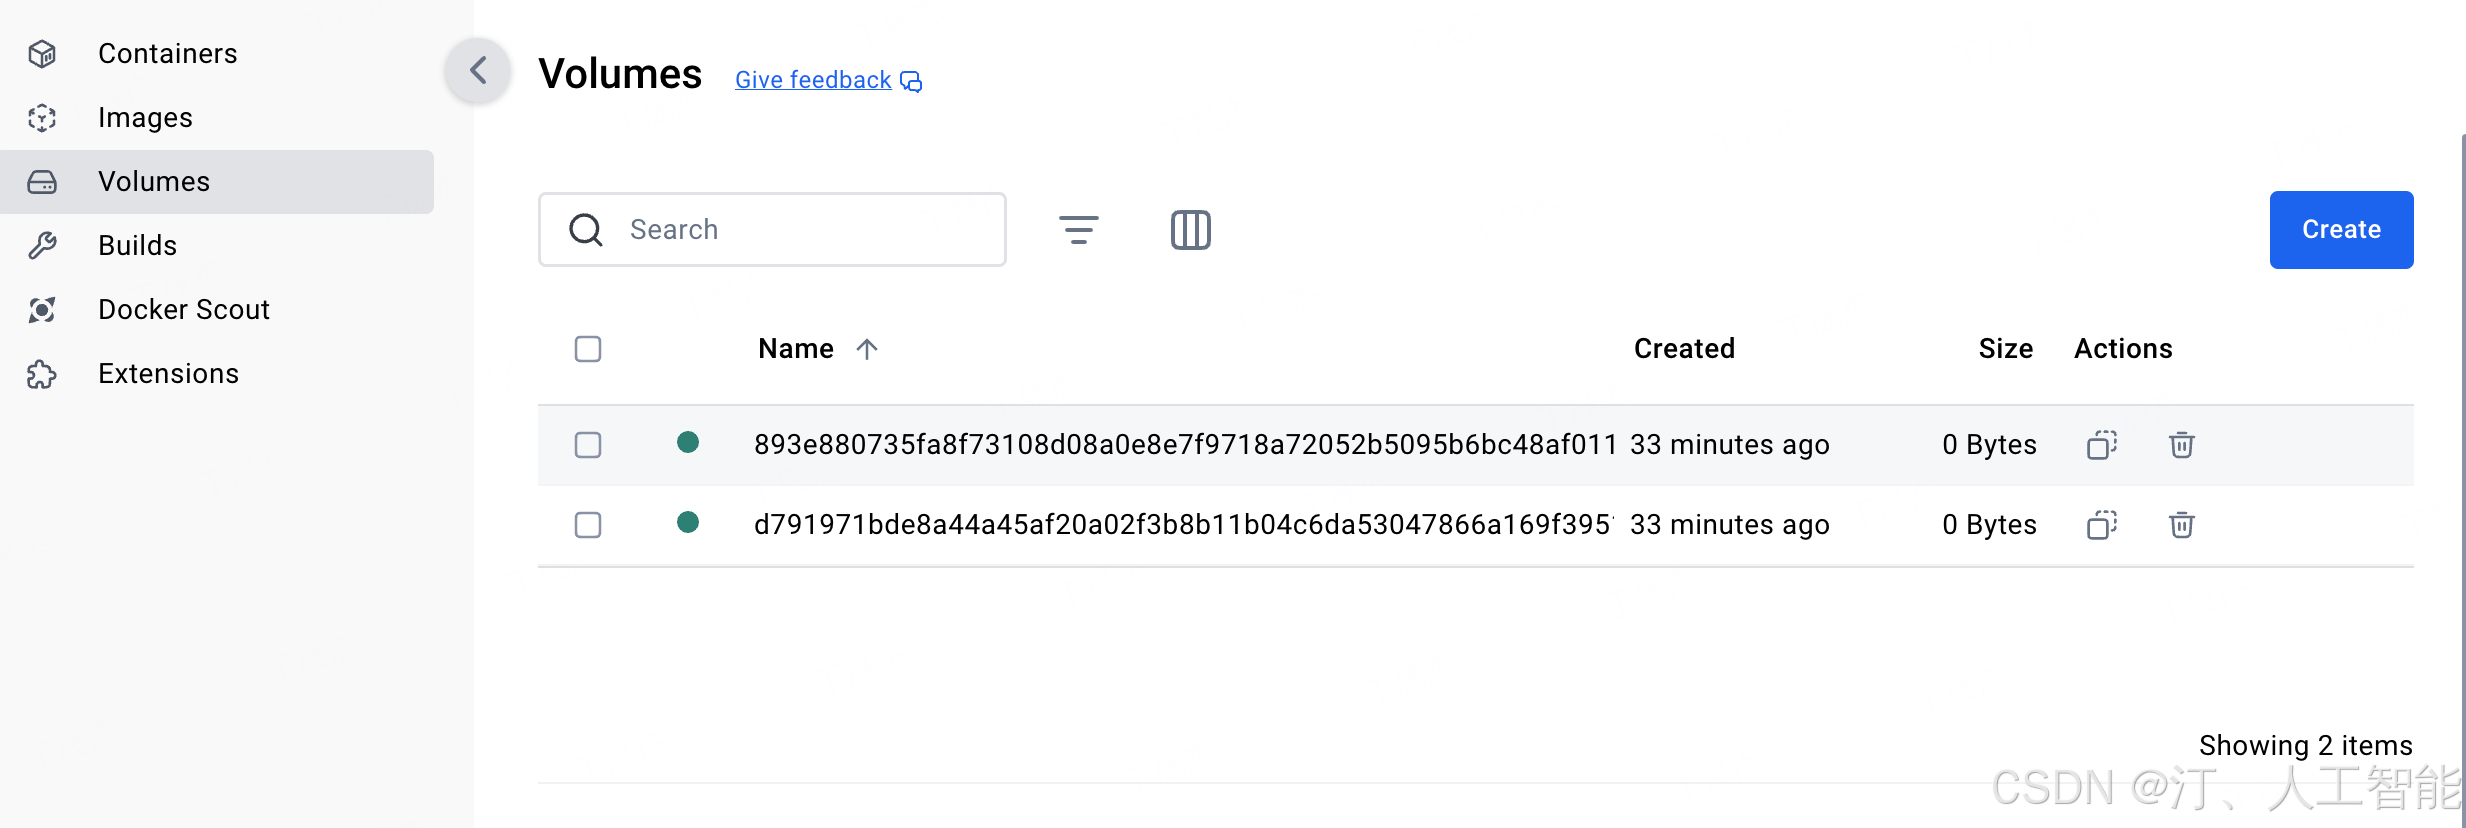Toggle the select-all volumes checkbox
Screen dimensions: 2466x828
click(x=588, y=349)
